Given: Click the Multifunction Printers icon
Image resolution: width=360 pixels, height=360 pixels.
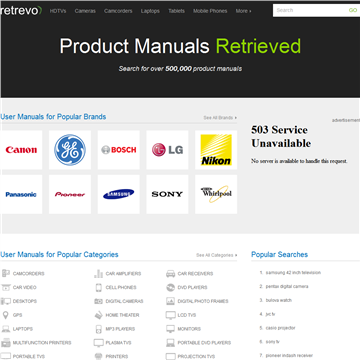Looking at the screenshot, I should pos(6,343).
